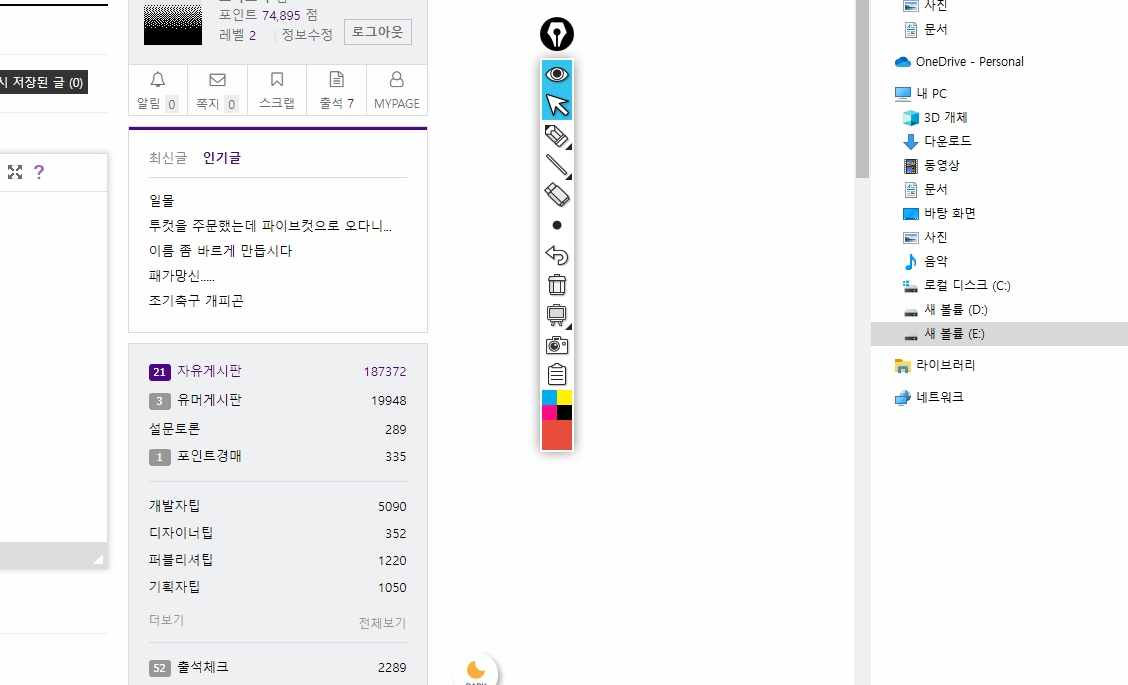Click the current red color swatch
This screenshot has width=1128, height=685.
(557, 435)
